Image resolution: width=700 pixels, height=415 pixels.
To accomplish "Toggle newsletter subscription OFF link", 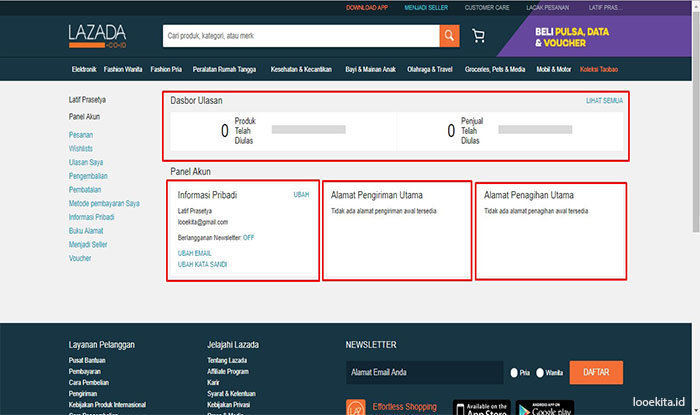I will (249, 238).
